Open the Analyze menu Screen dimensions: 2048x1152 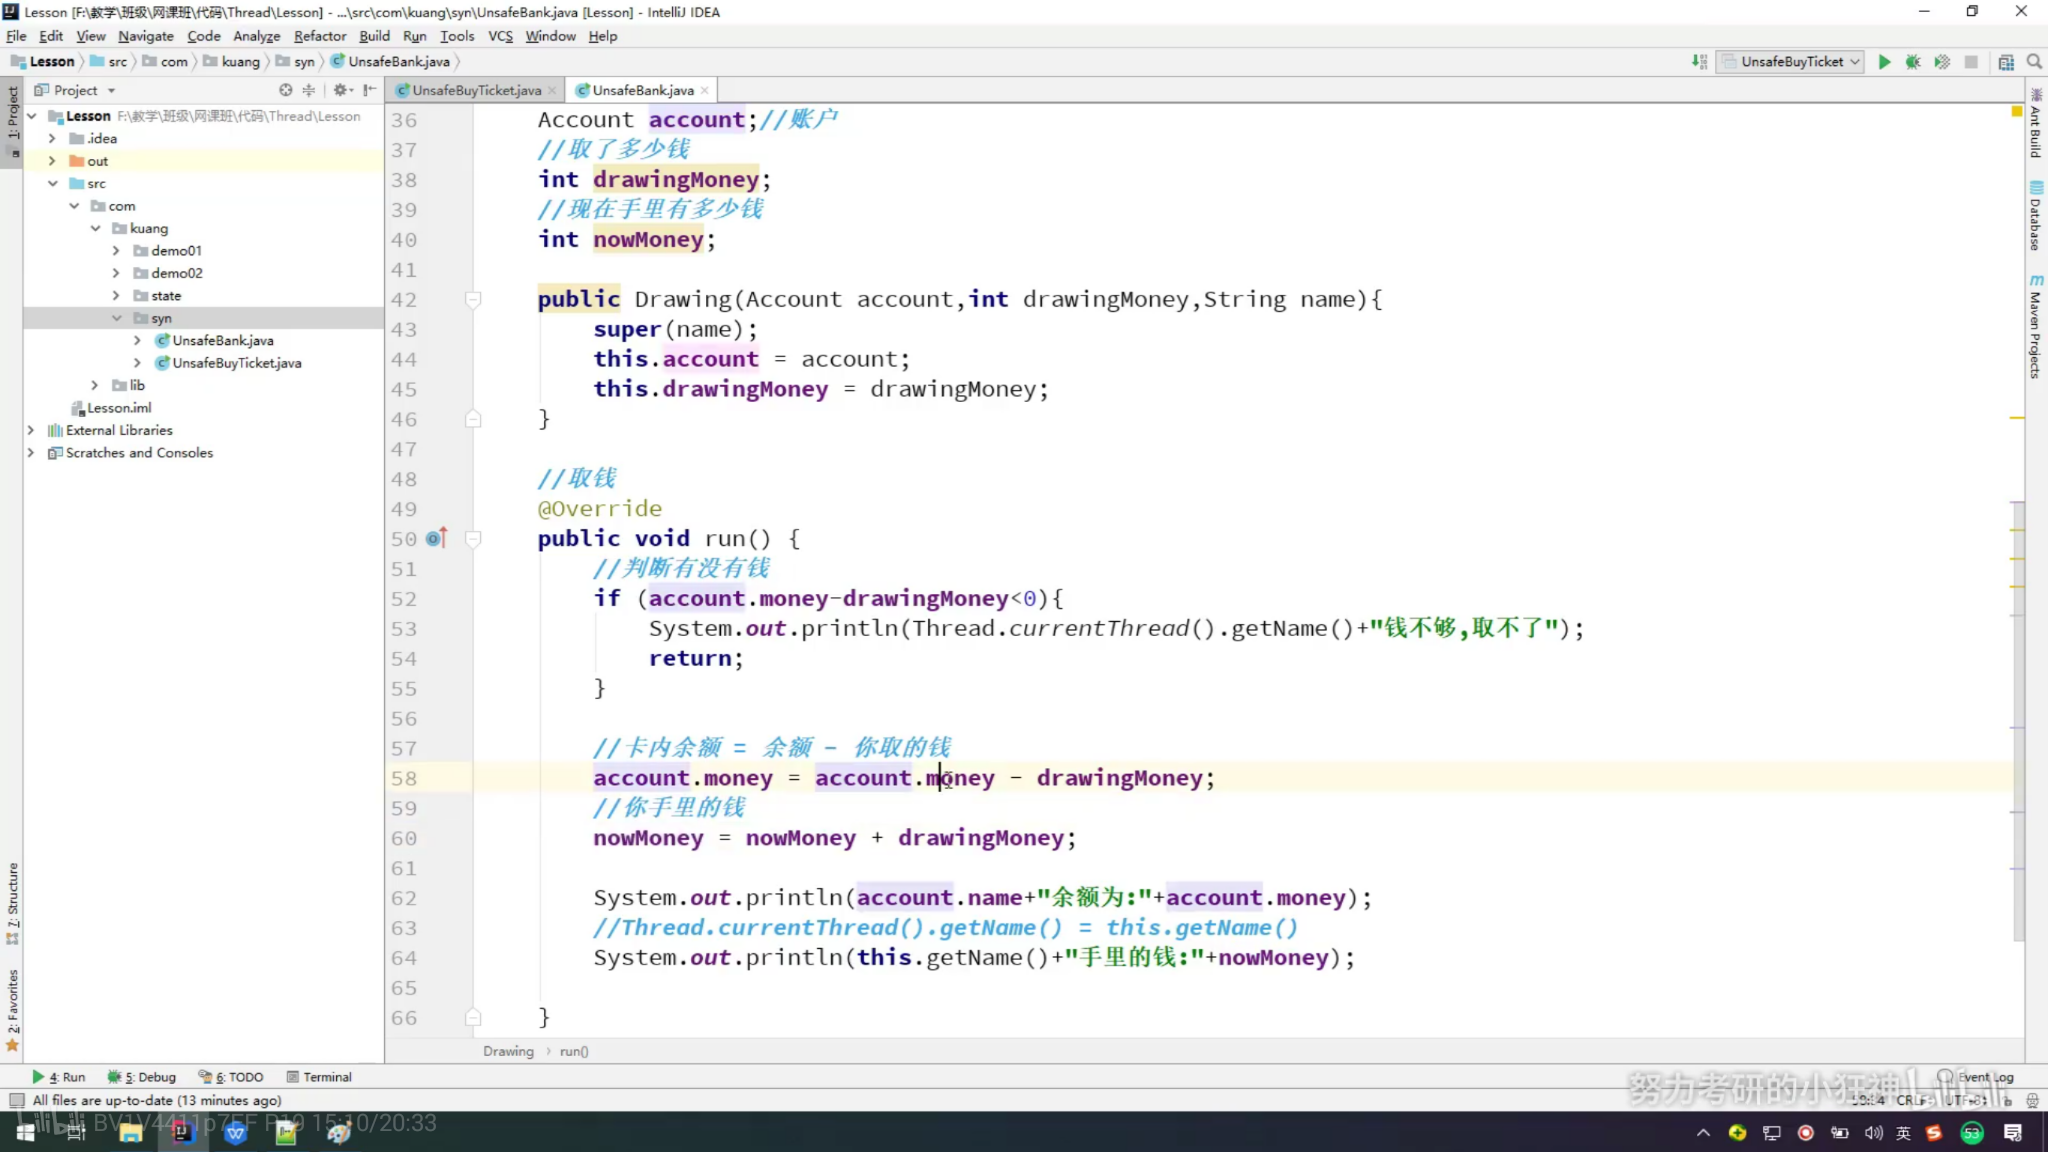[256, 36]
